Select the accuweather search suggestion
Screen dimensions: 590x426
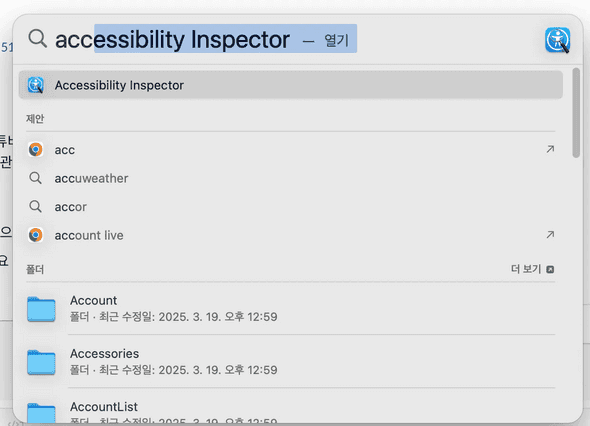tap(290, 178)
